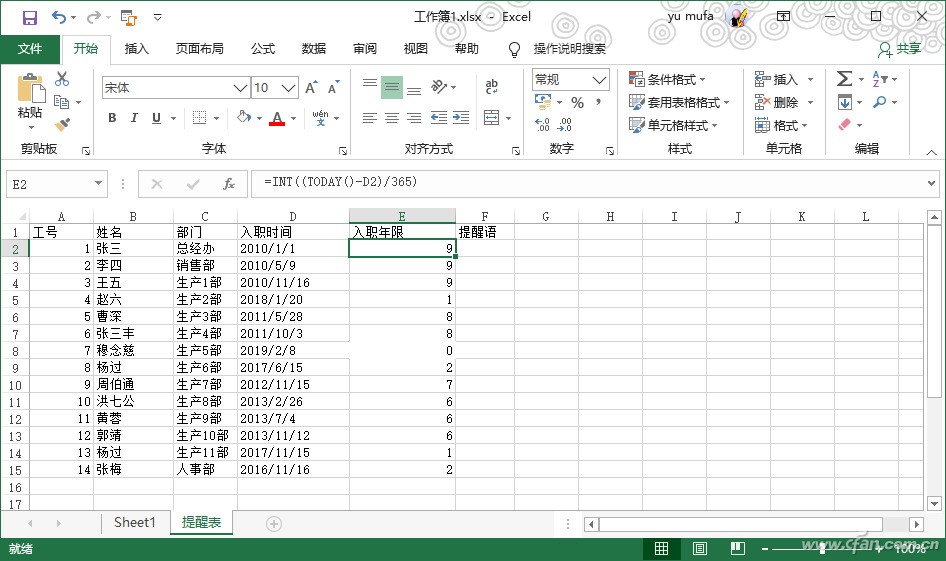Screen dimensions: 946x561
Task: Click the AutoSum sigma icon
Action: pyautogui.click(x=844, y=79)
